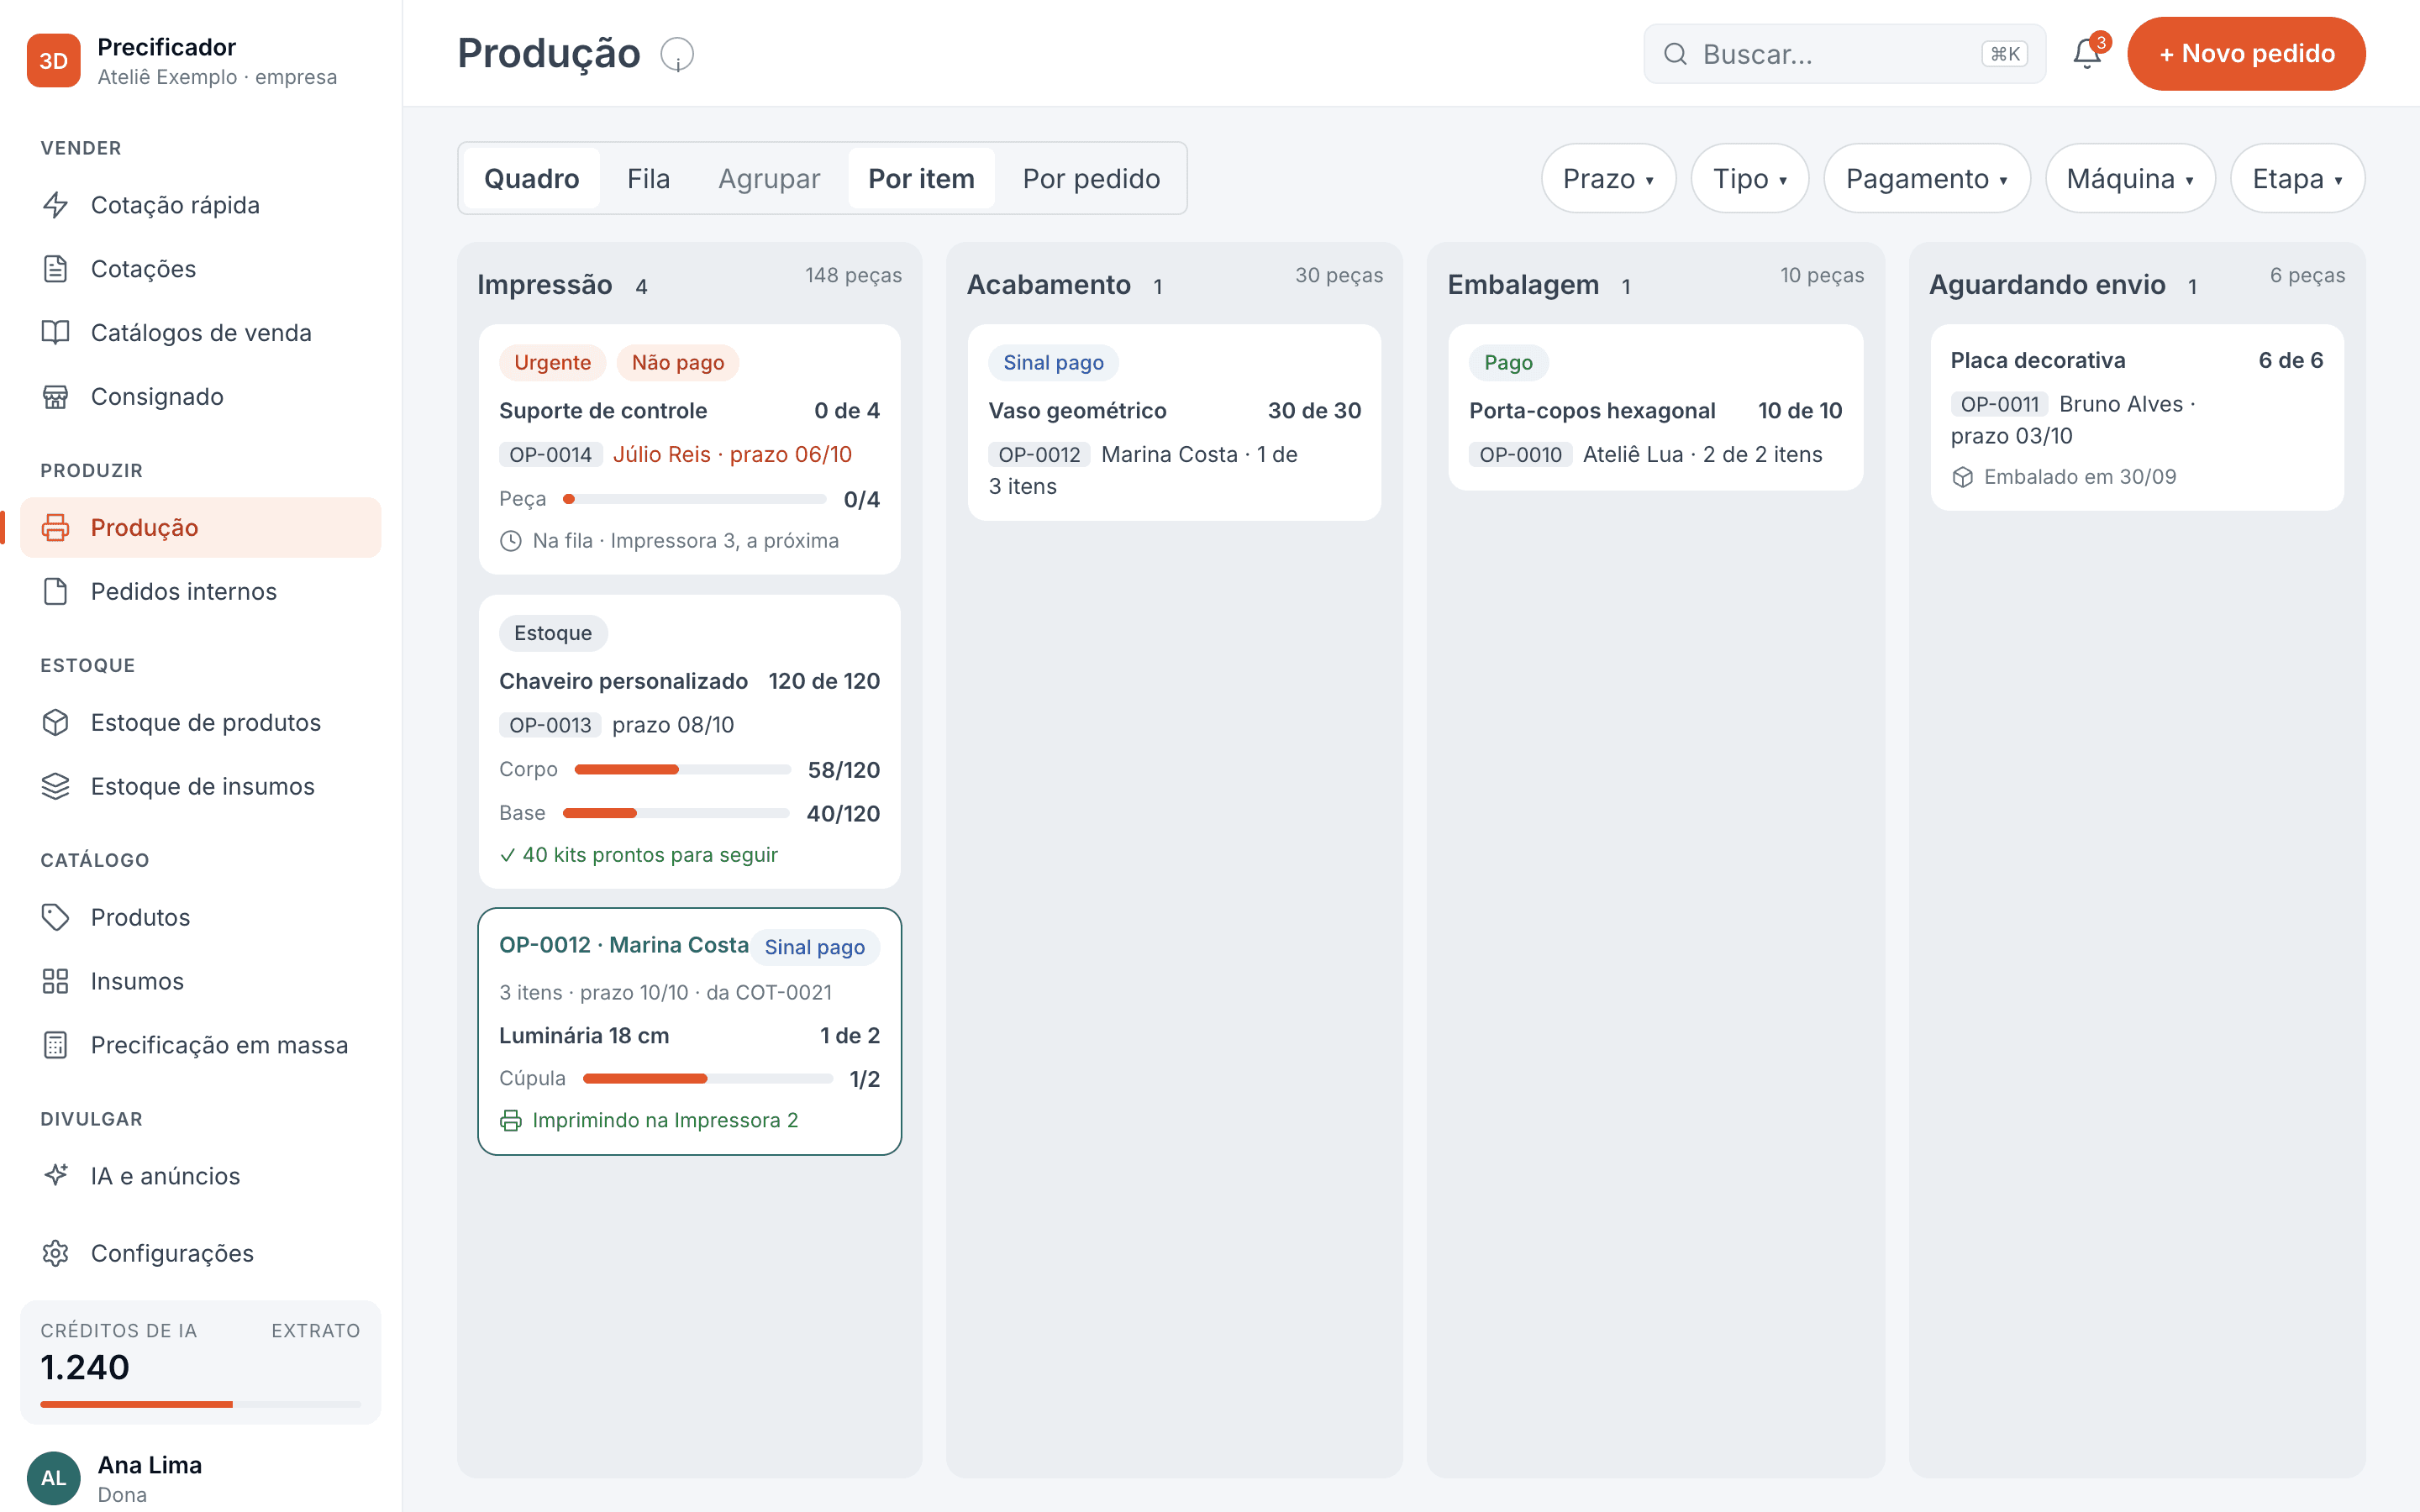Click the credits value 1.240
Image resolution: width=2420 pixels, height=1512 pixels.
(85, 1368)
